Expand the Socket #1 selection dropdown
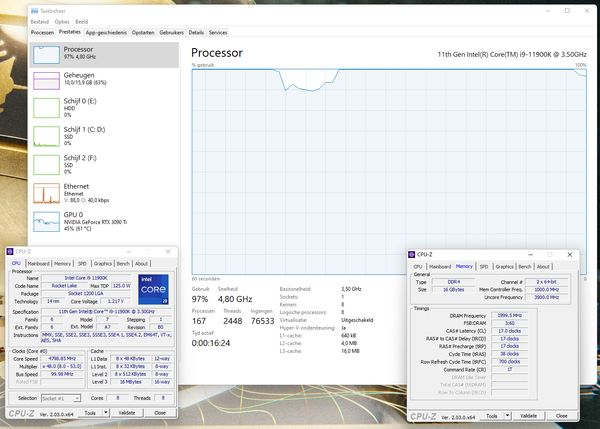The height and width of the screenshot is (429, 600). pyautogui.click(x=75, y=398)
